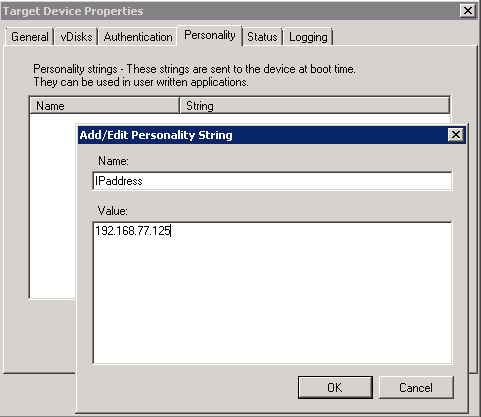Click the Target Device Properties title bar

[x=230, y=11]
